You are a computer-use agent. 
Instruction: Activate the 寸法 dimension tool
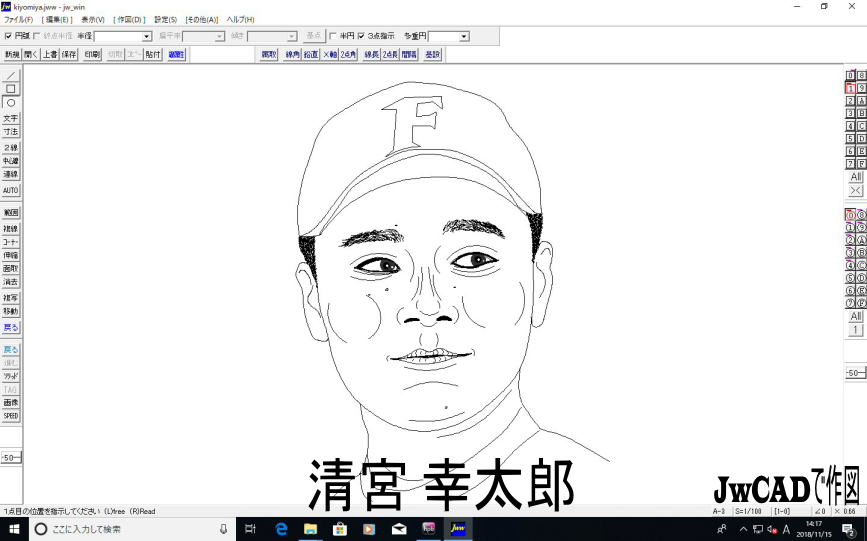pos(11,132)
